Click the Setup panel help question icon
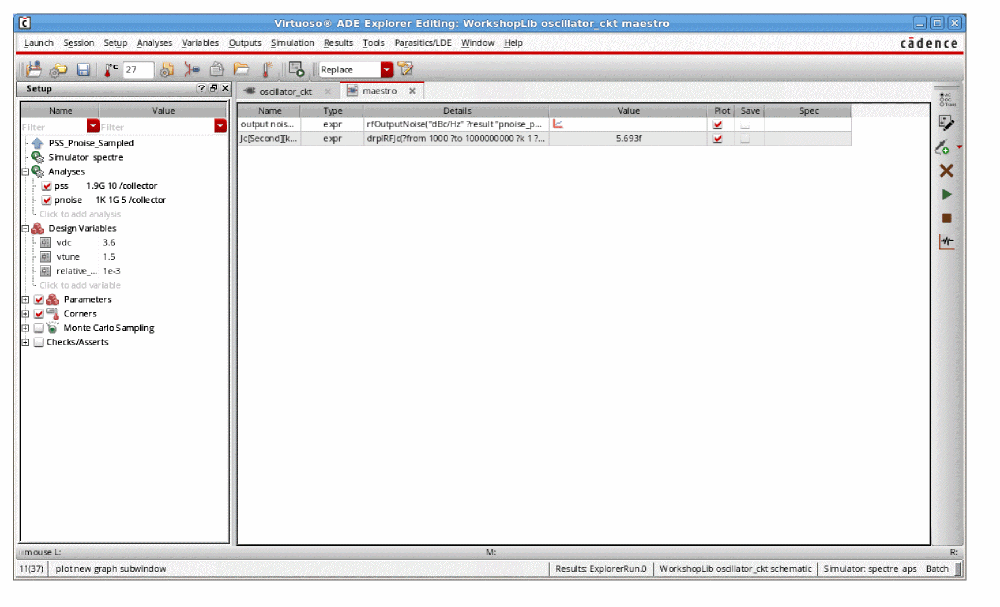Viewport: 1000px width, 607px height. tap(202, 89)
